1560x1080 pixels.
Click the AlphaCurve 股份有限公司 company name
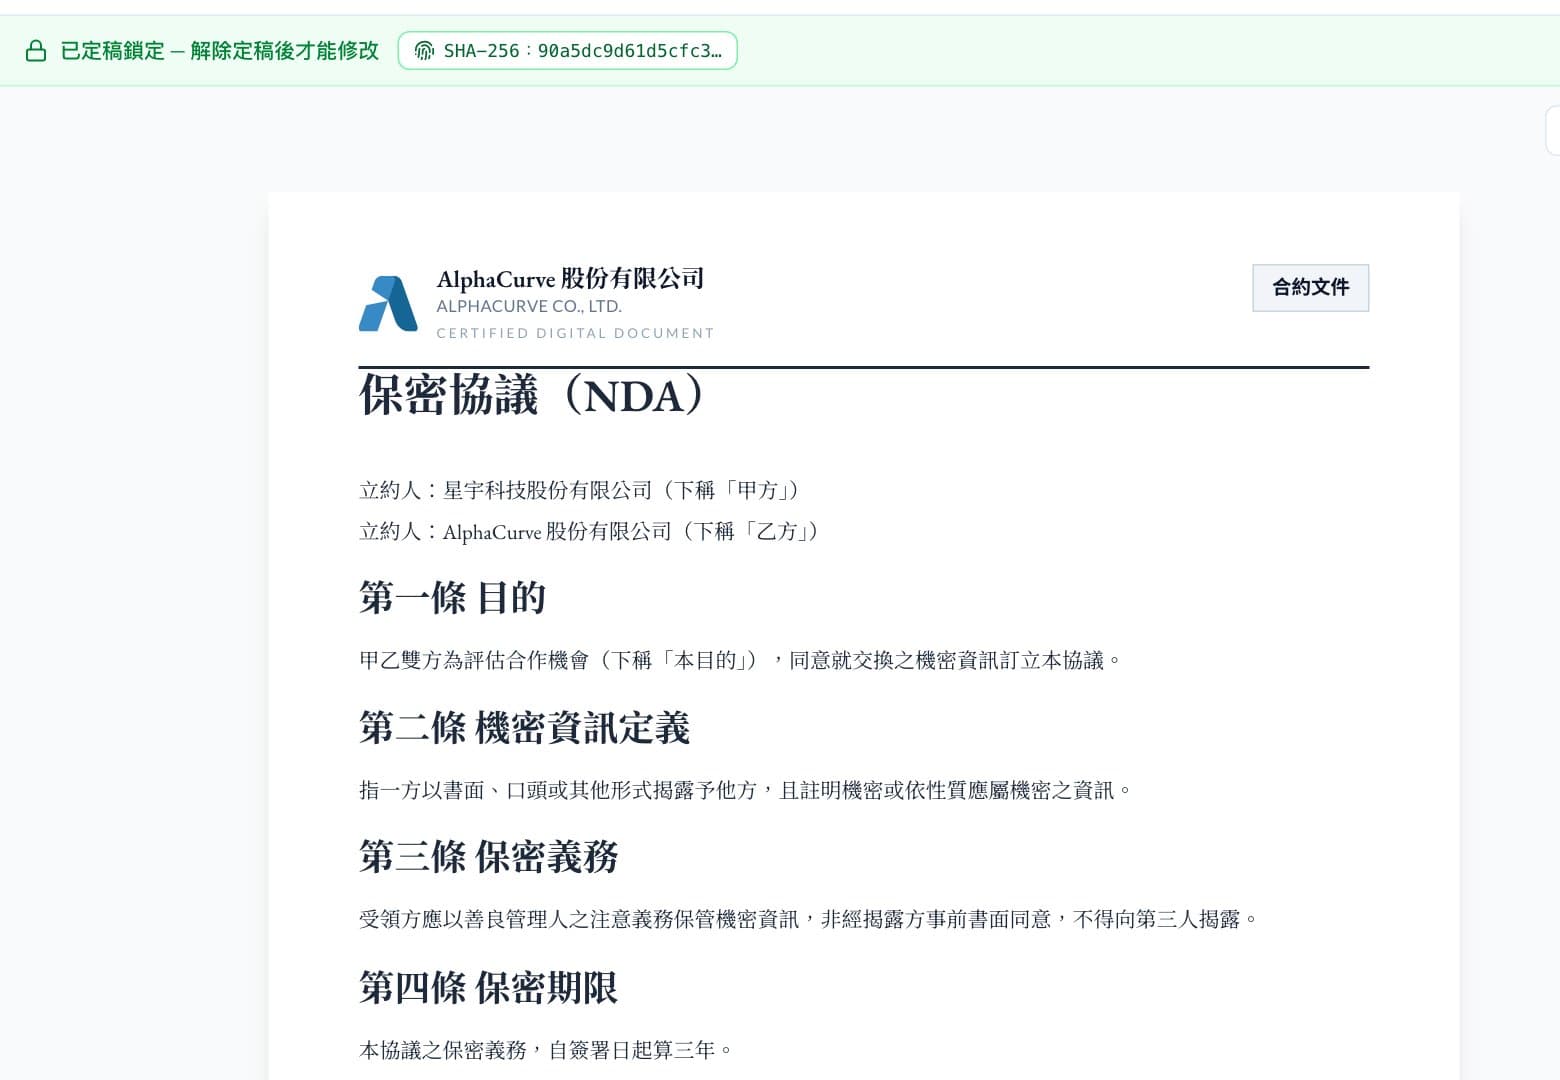(x=570, y=279)
